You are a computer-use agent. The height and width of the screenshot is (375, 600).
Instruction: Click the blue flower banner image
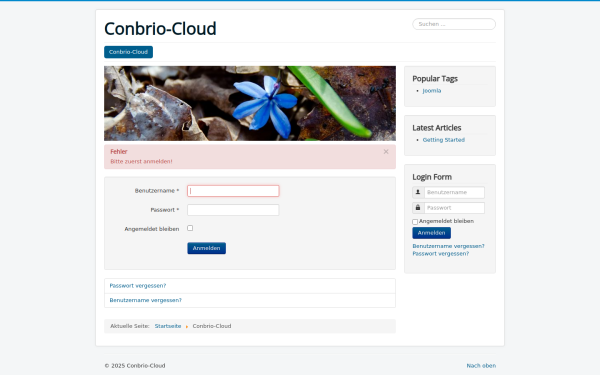250,103
